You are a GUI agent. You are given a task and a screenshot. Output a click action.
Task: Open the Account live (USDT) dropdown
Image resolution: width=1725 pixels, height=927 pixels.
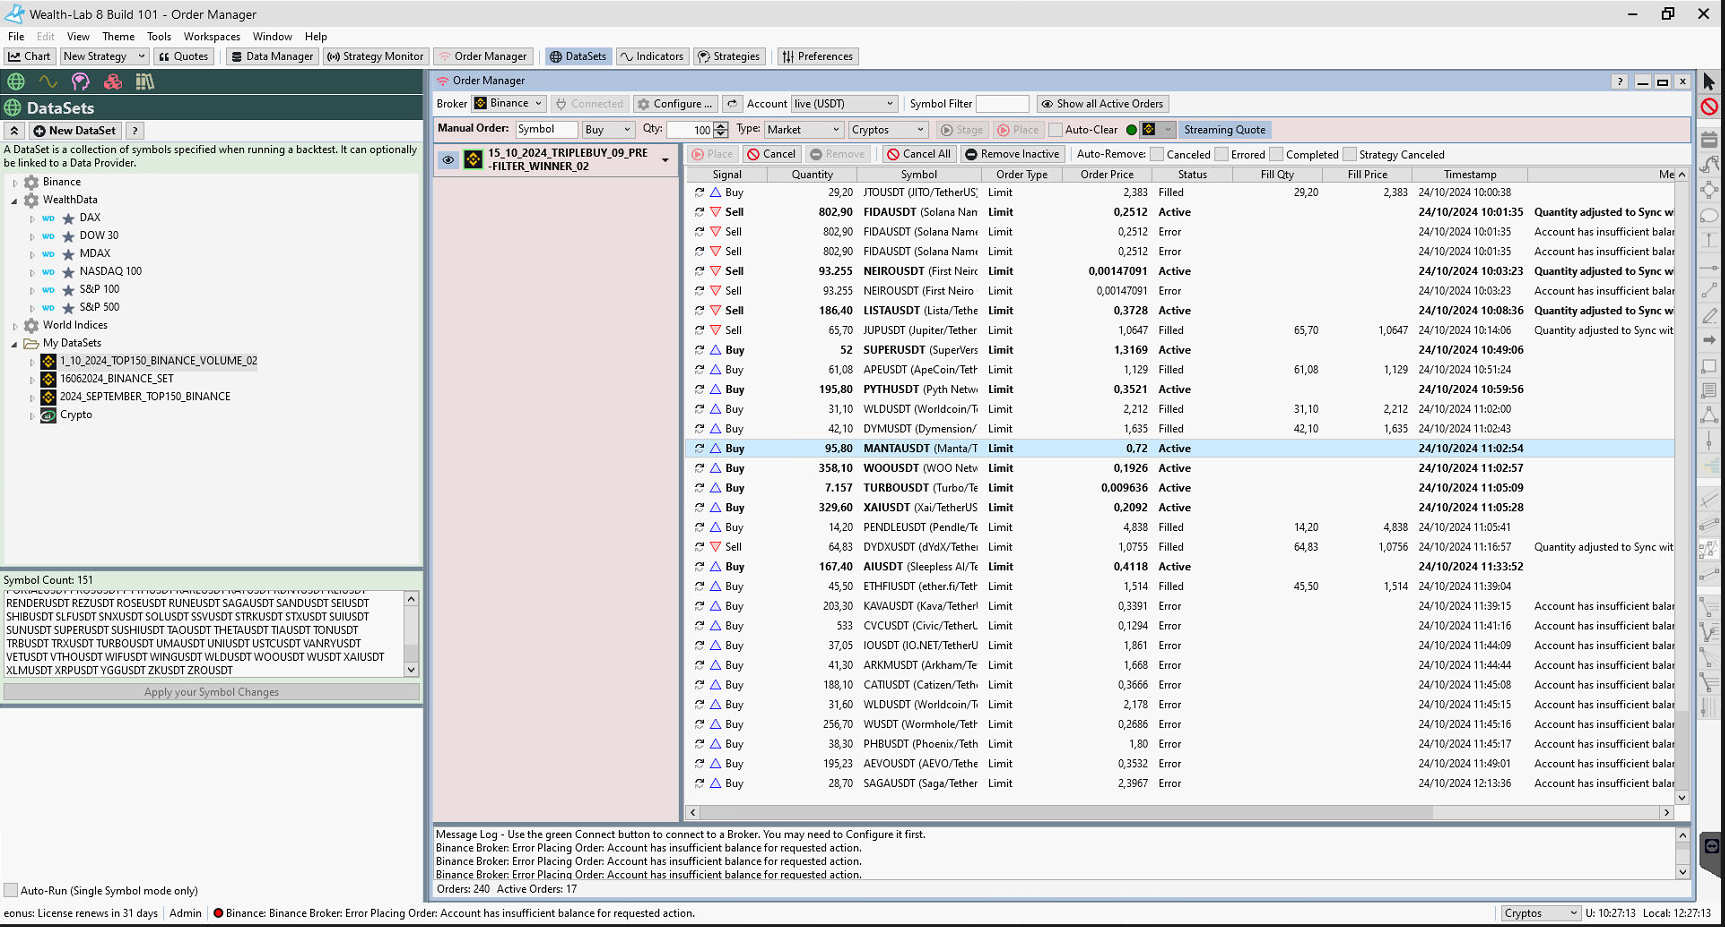(x=844, y=104)
